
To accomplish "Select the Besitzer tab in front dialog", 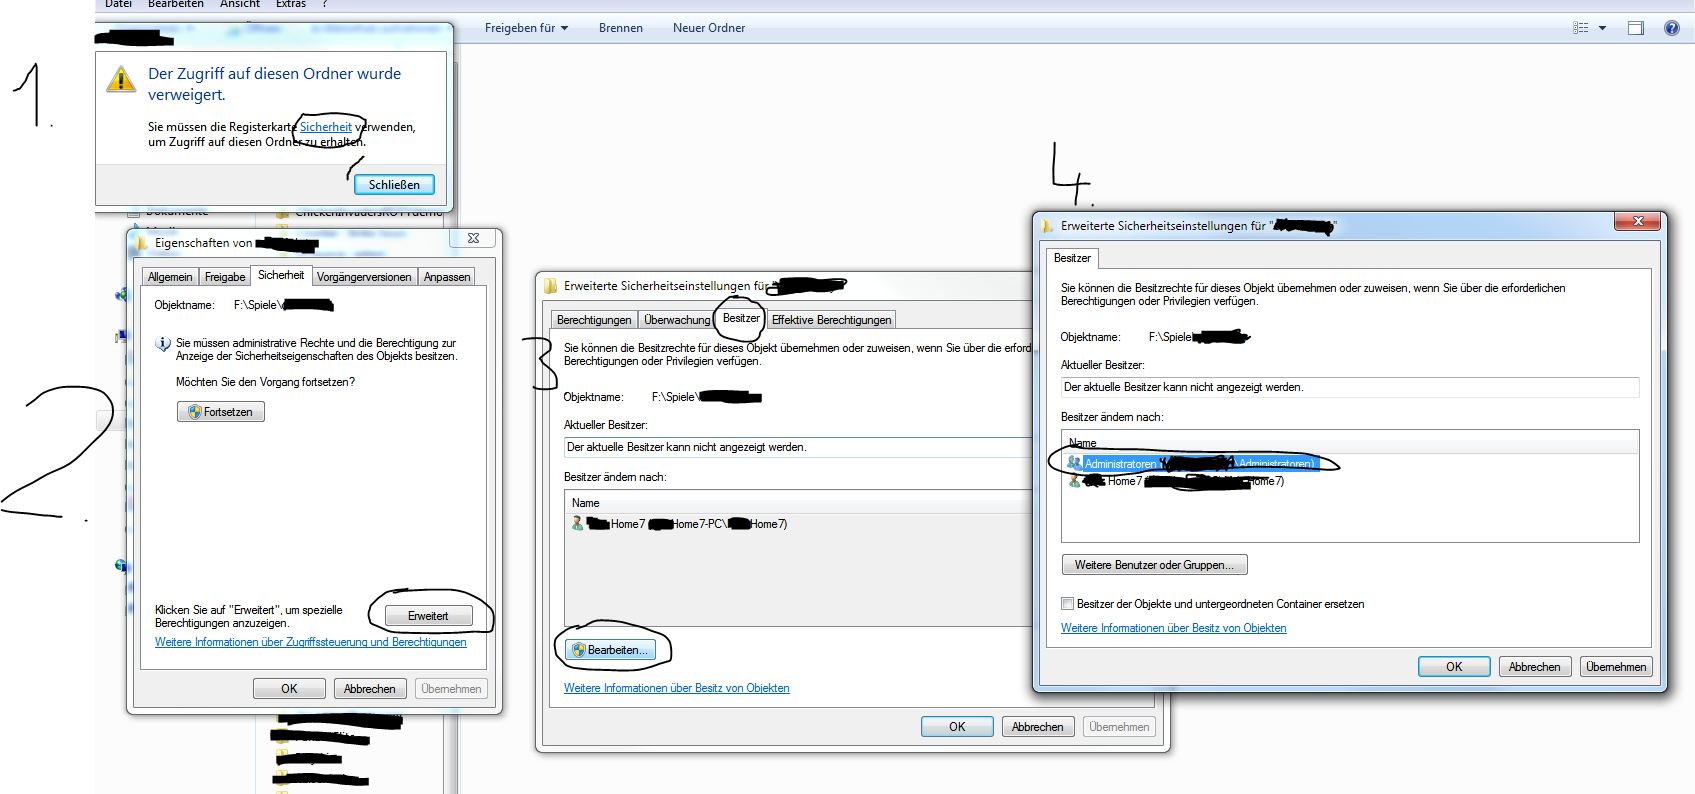I will pos(1072,258).
